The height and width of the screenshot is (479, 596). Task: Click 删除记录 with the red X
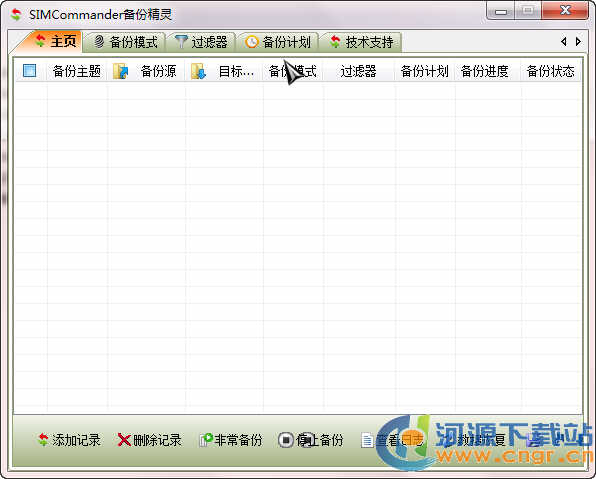tap(149, 440)
